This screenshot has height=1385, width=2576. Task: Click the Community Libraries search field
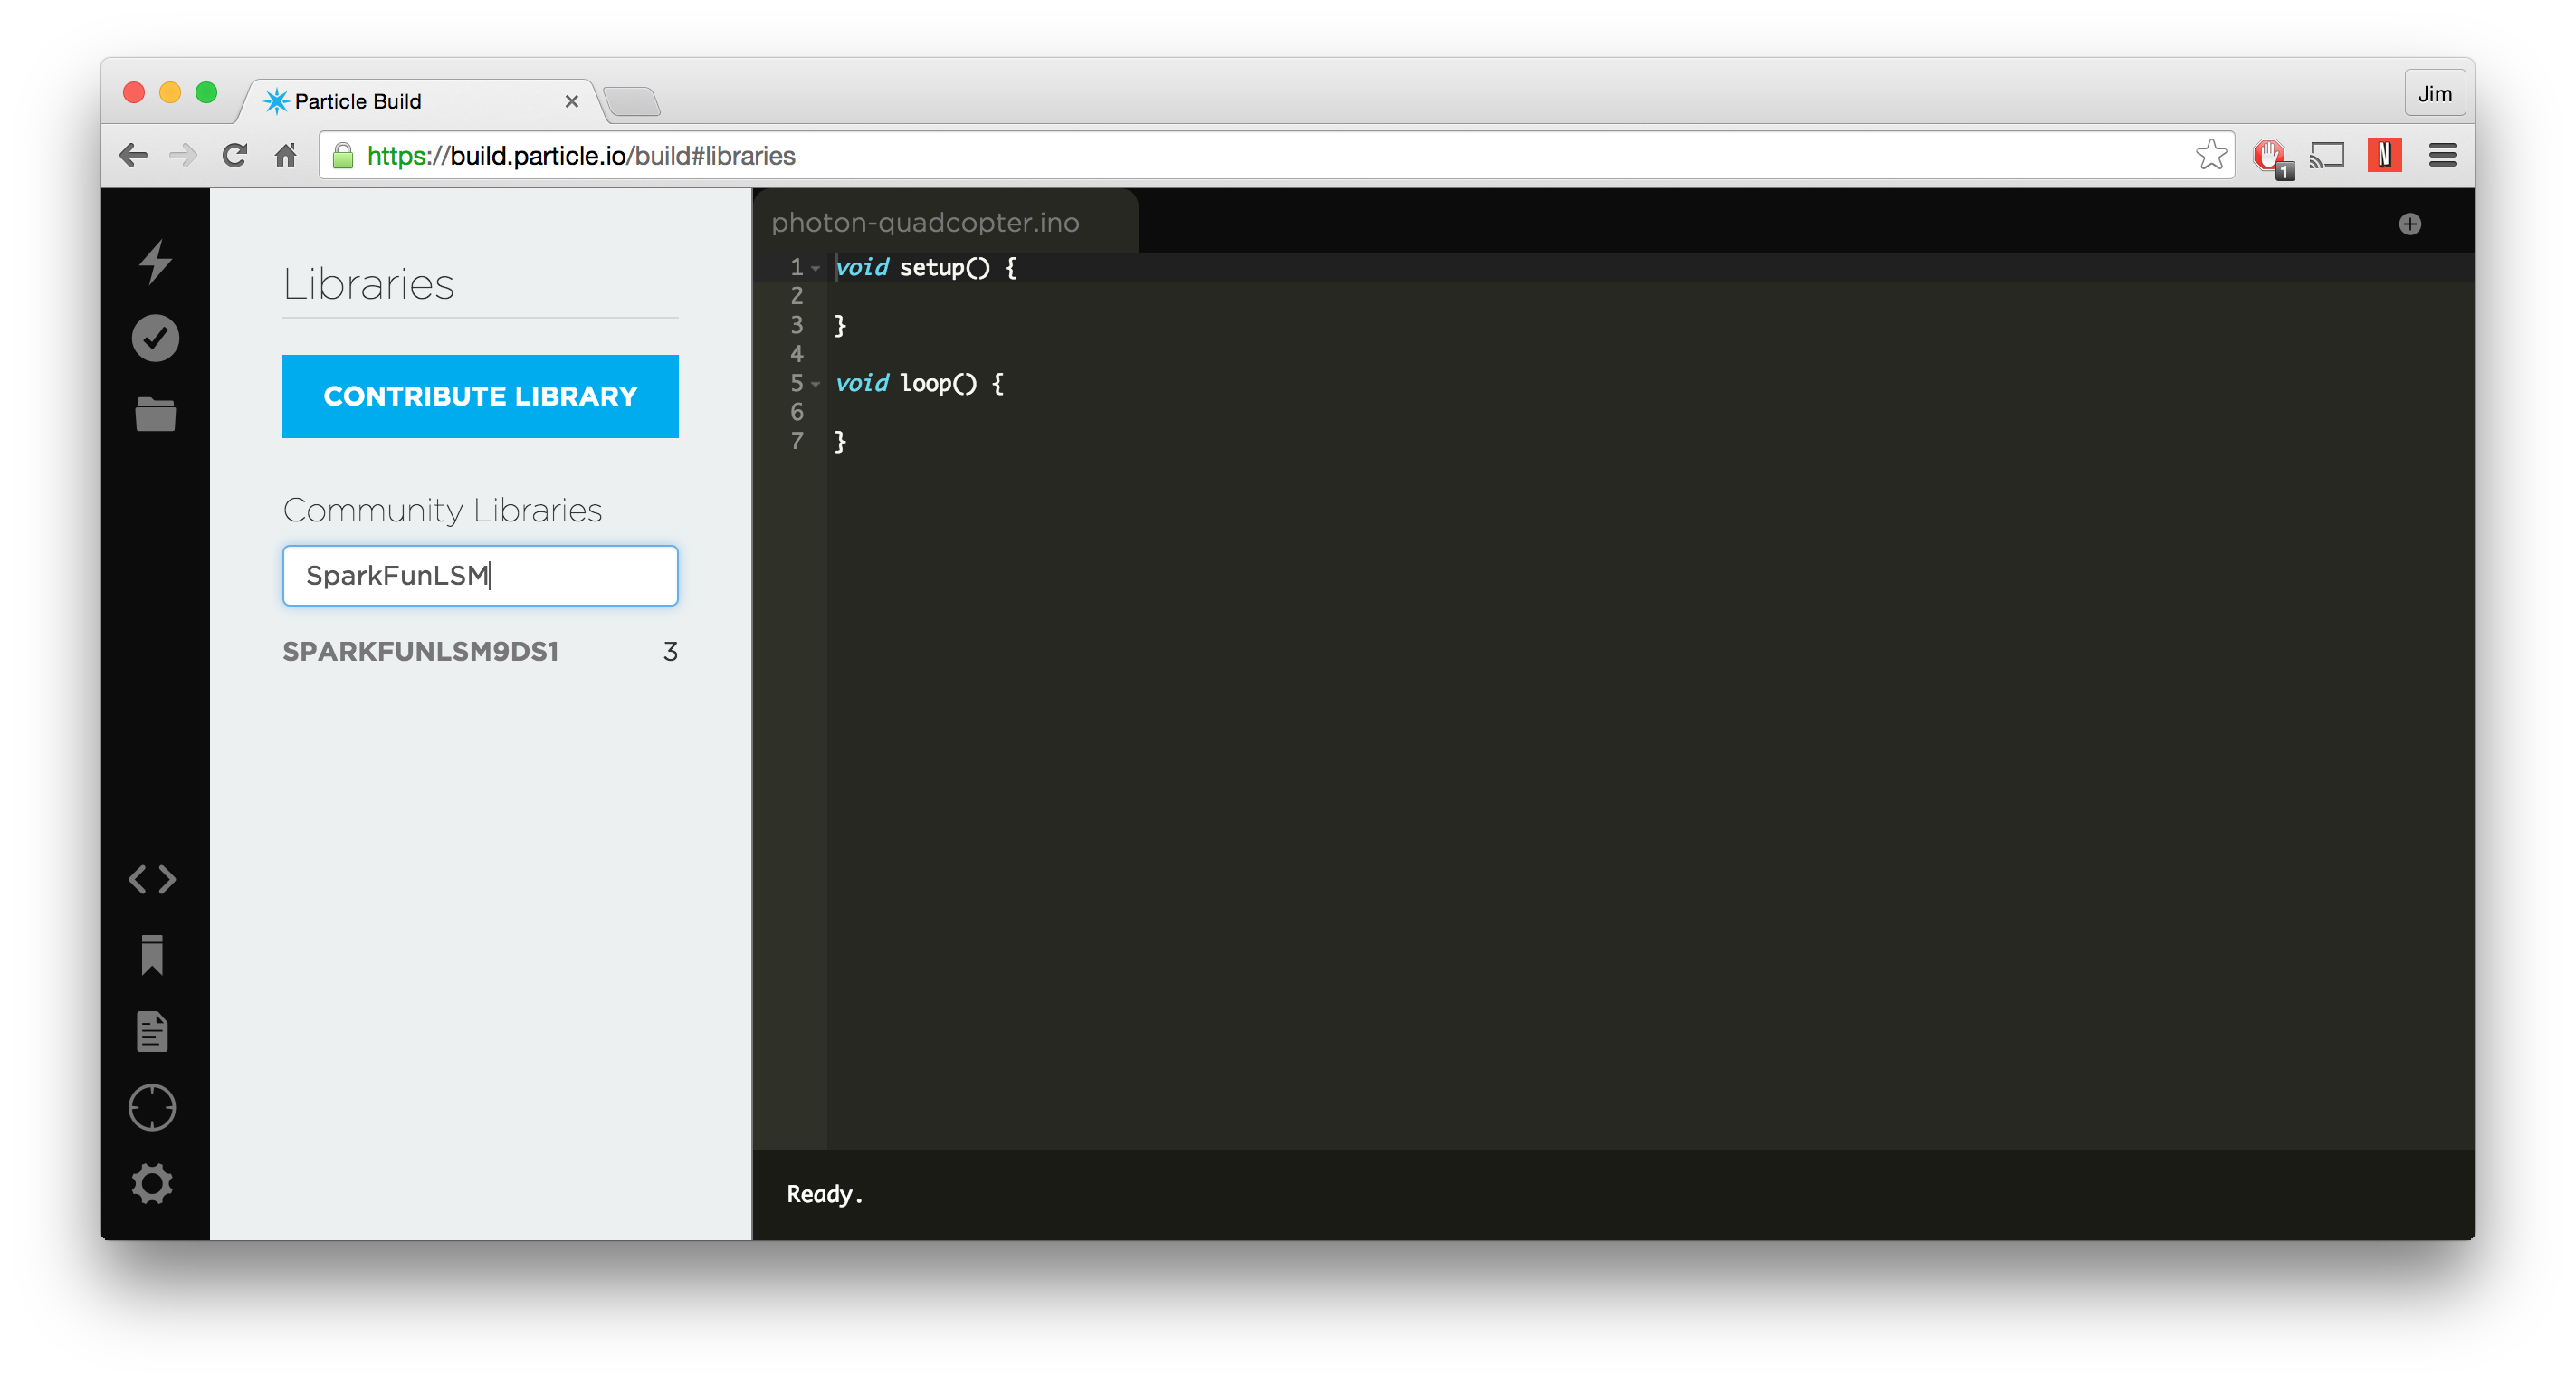click(x=480, y=575)
